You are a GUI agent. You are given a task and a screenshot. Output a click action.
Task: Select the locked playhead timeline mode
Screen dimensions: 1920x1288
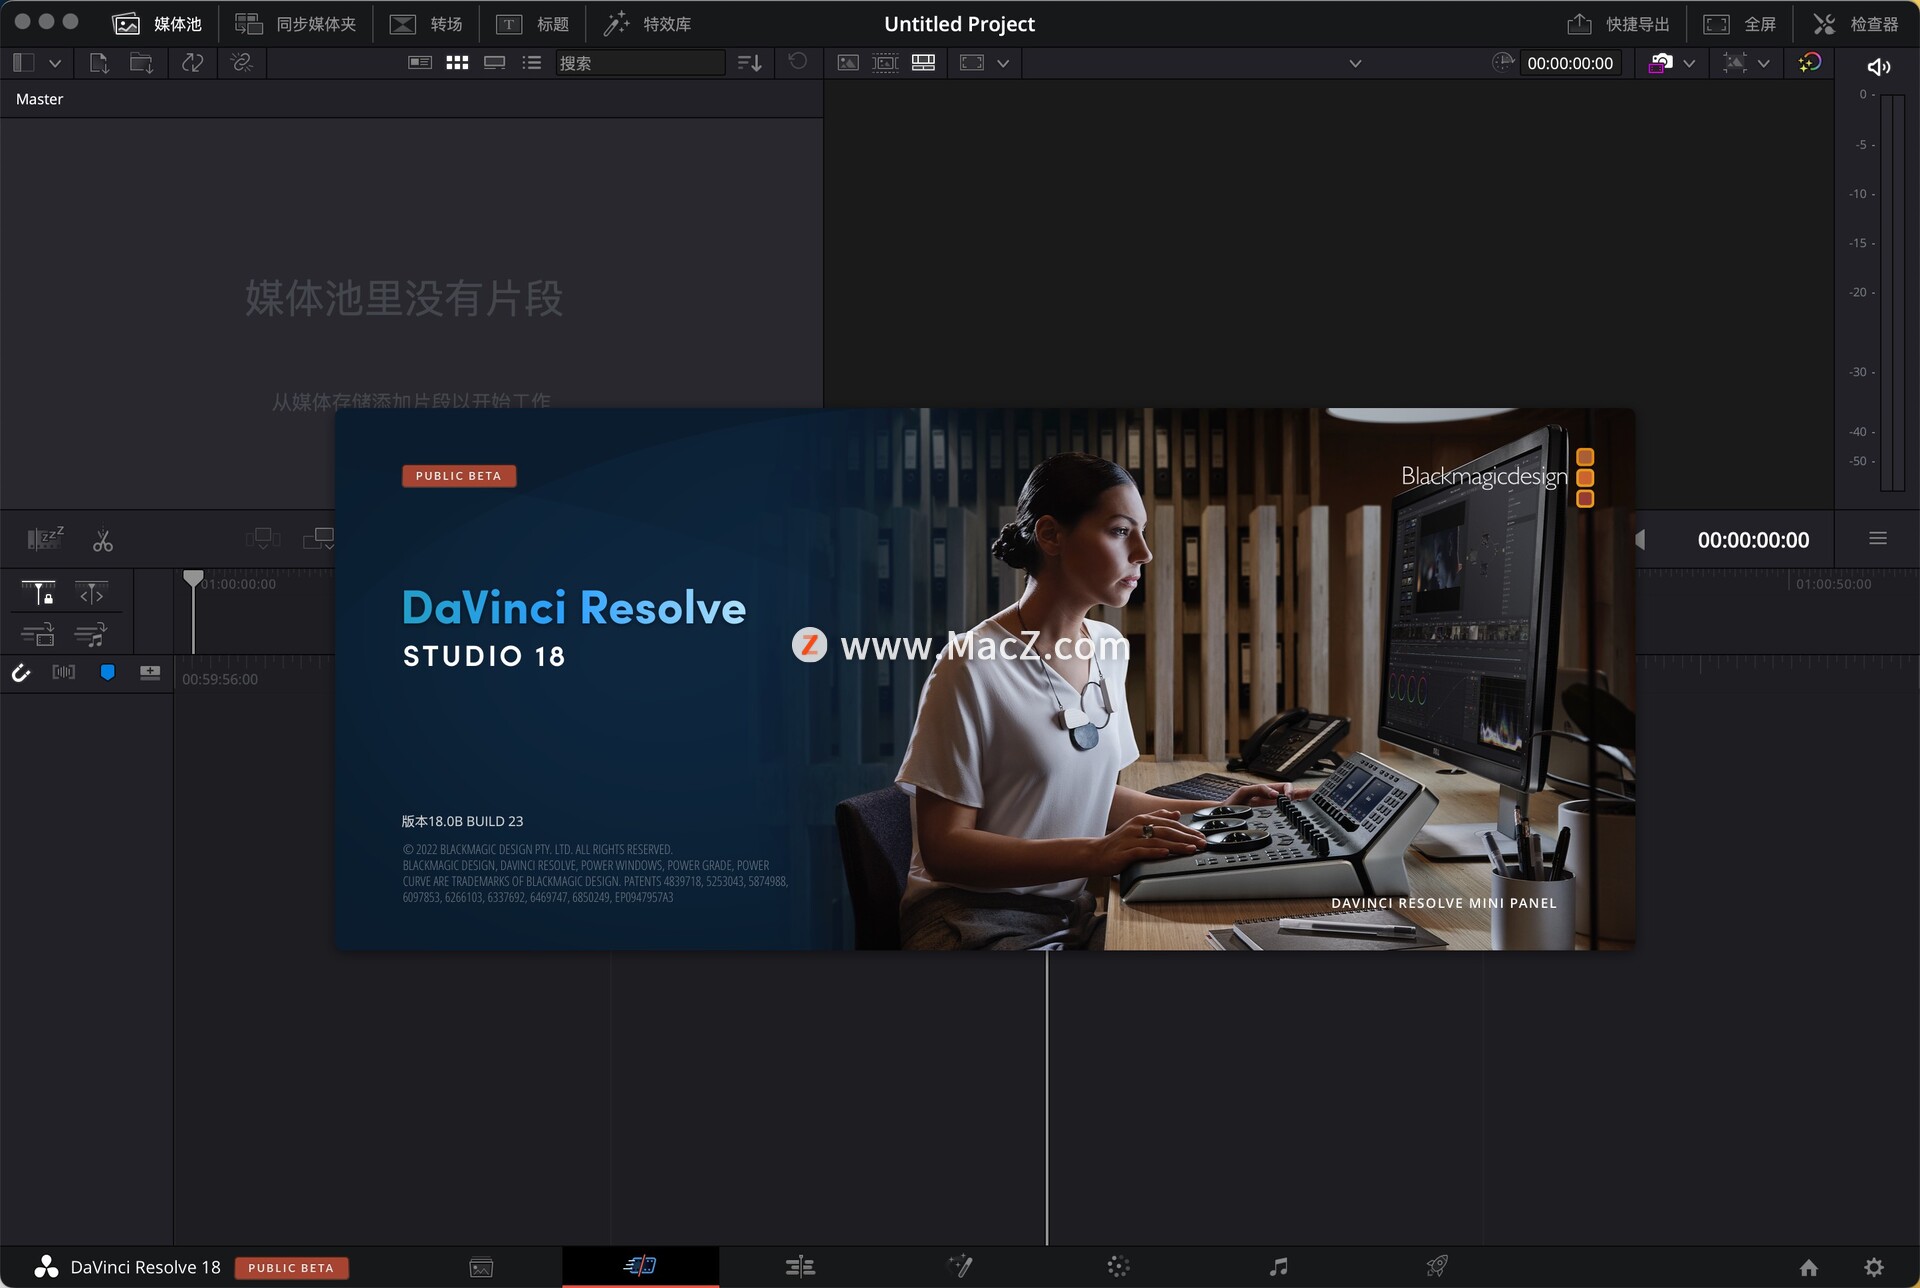(x=38, y=594)
